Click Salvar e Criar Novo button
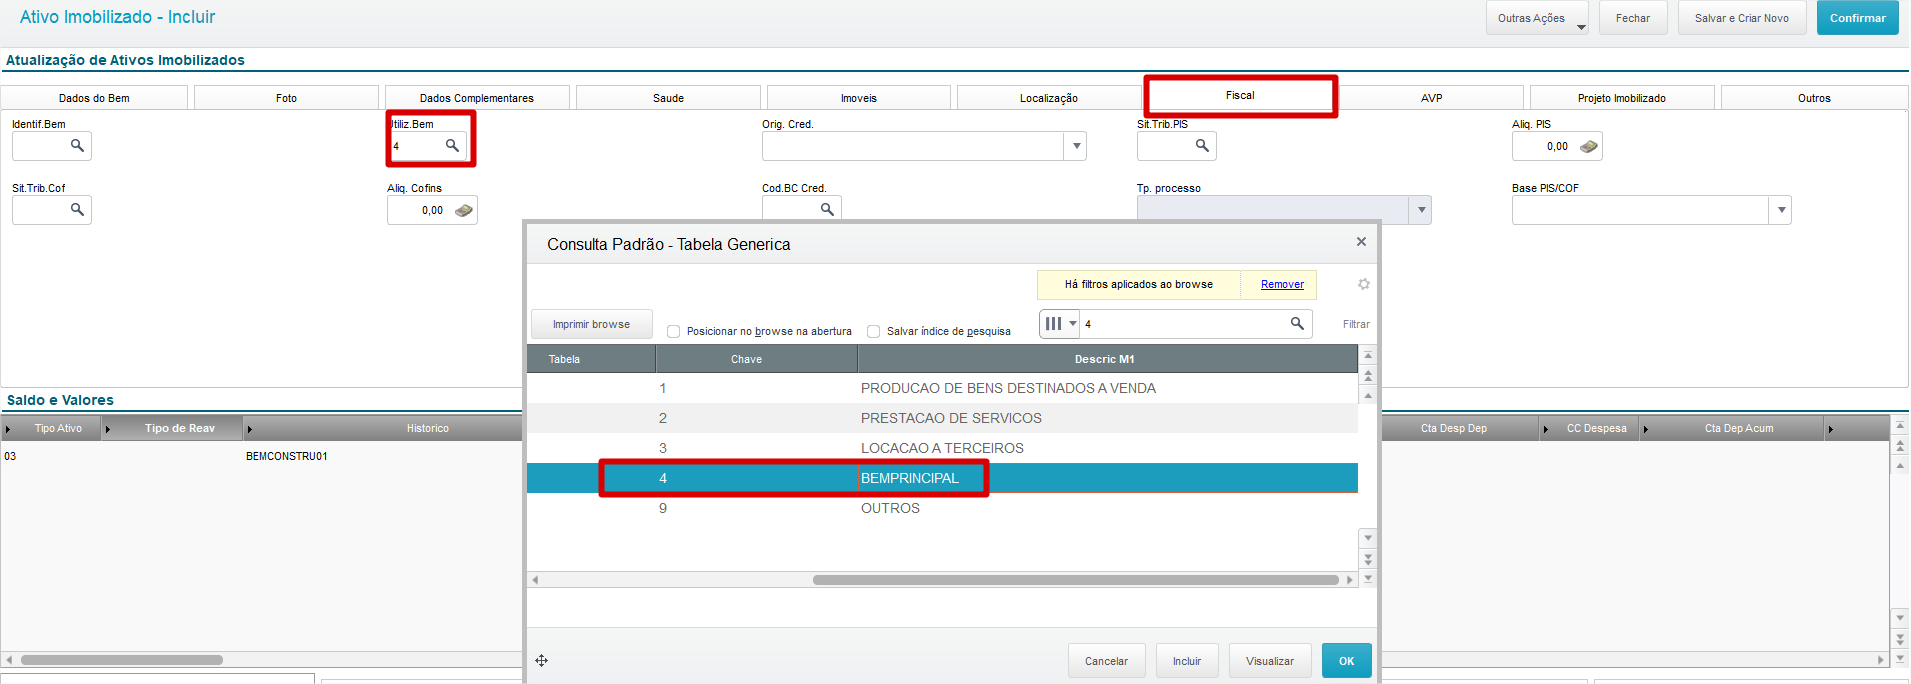Viewport: 1911px width, 684px height. tap(1742, 18)
